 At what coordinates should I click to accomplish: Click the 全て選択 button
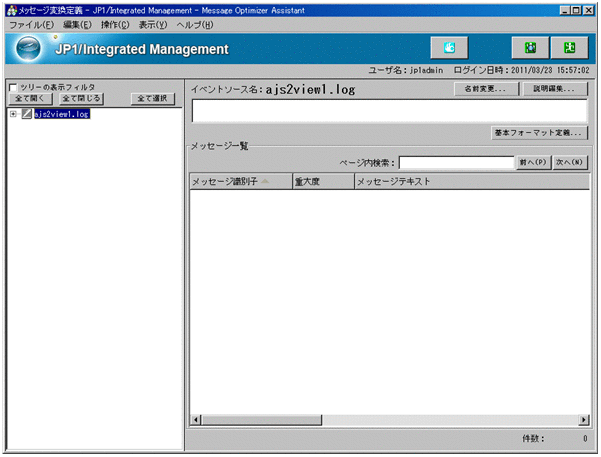click(x=154, y=99)
